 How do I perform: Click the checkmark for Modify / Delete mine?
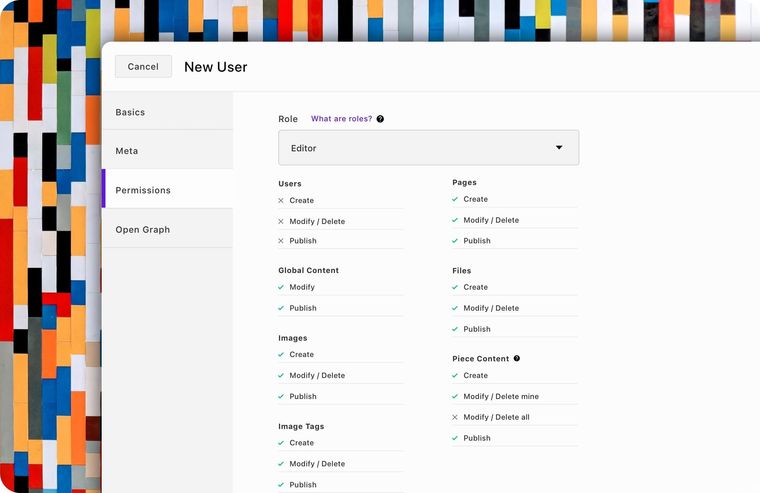[455, 396]
